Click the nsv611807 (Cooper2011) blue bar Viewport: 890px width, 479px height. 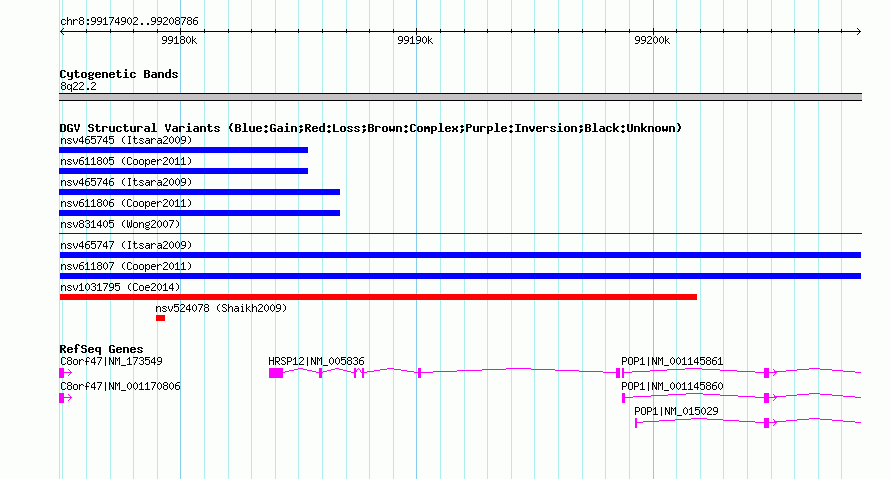tap(460, 276)
